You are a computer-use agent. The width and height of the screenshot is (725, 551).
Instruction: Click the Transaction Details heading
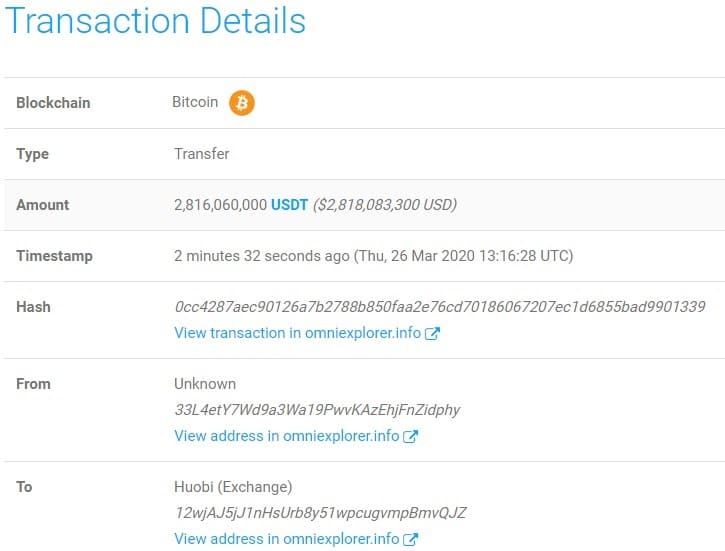coord(156,22)
